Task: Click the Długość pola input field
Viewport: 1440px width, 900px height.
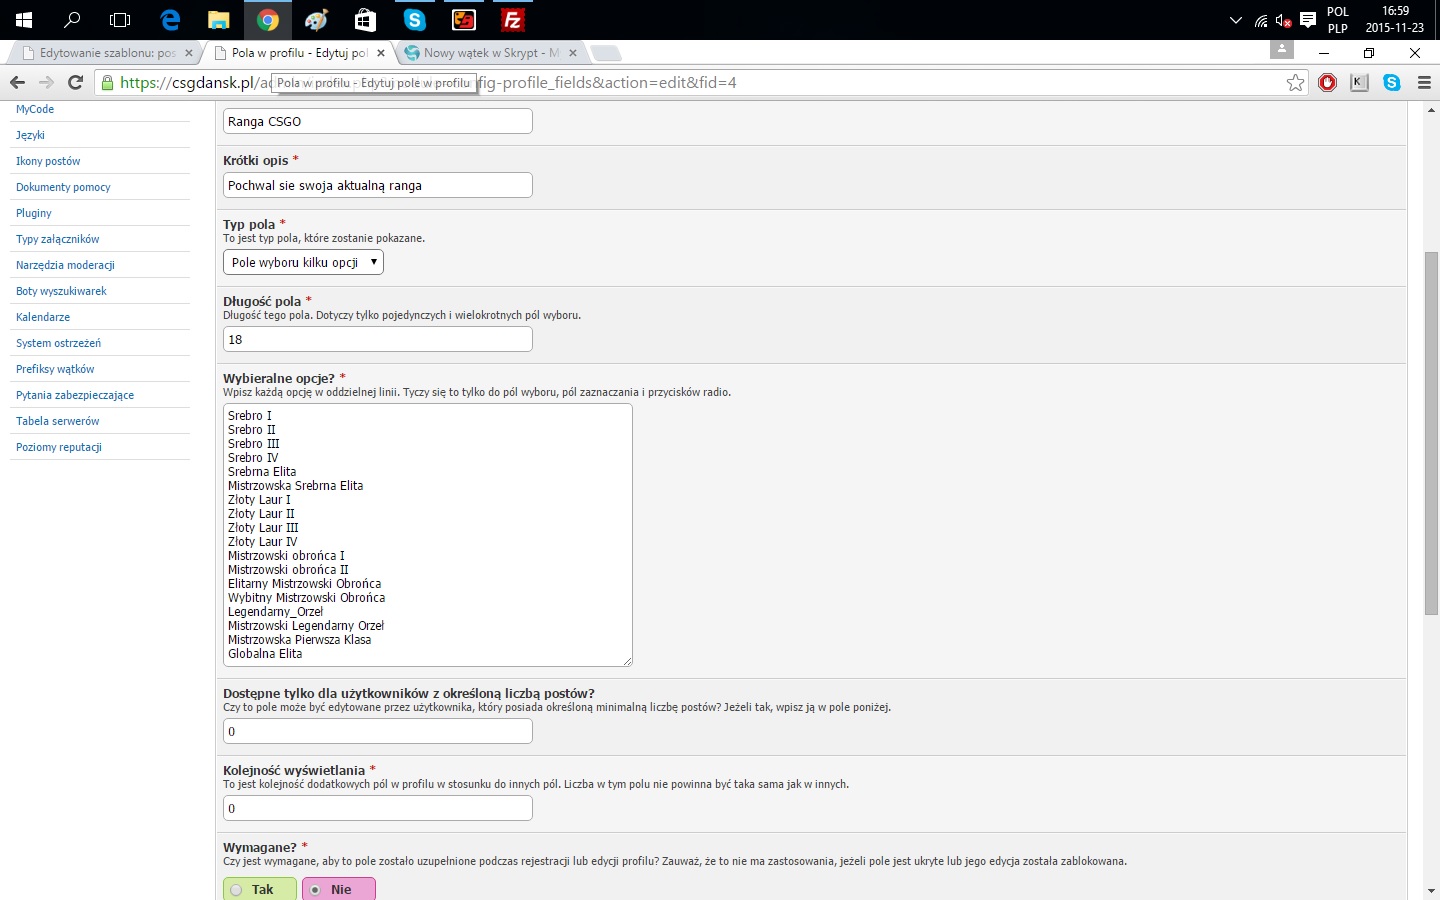Action: (378, 339)
